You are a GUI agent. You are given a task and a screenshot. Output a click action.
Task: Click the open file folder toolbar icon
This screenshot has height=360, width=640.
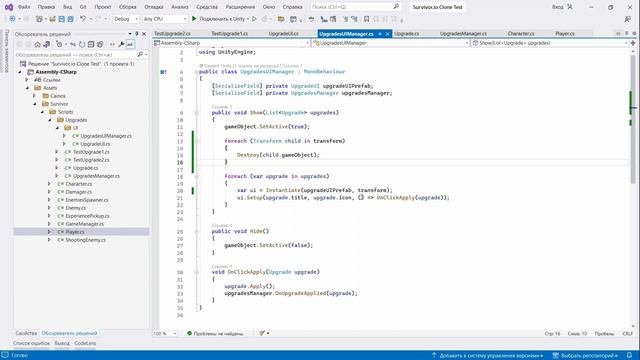(53, 19)
